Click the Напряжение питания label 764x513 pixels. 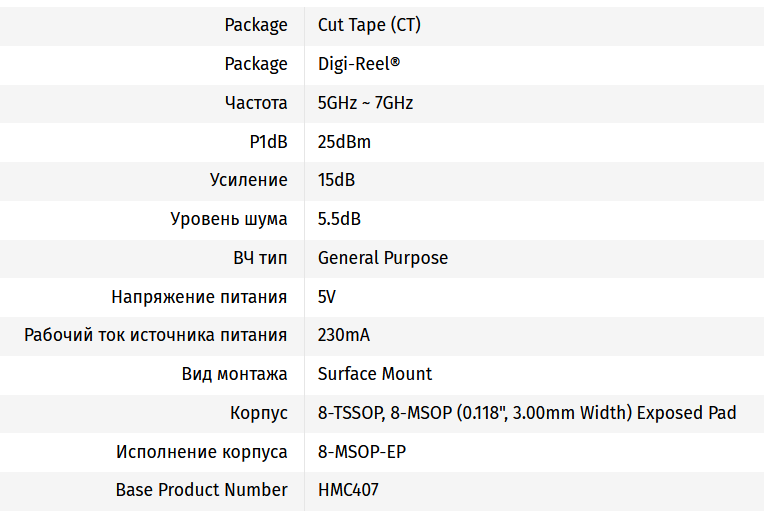tap(199, 297)
